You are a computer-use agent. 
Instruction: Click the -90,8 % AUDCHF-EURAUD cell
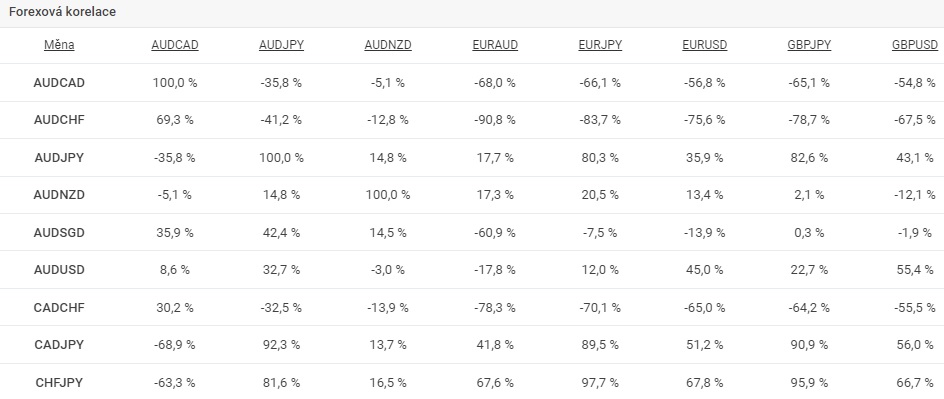click(x=495, y=120)
